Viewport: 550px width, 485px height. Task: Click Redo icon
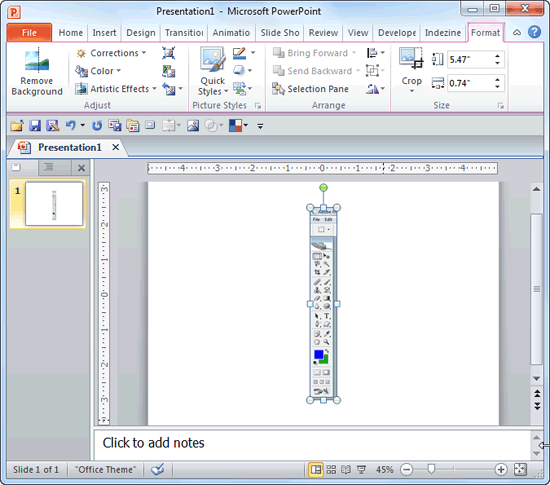pos(97,126)
